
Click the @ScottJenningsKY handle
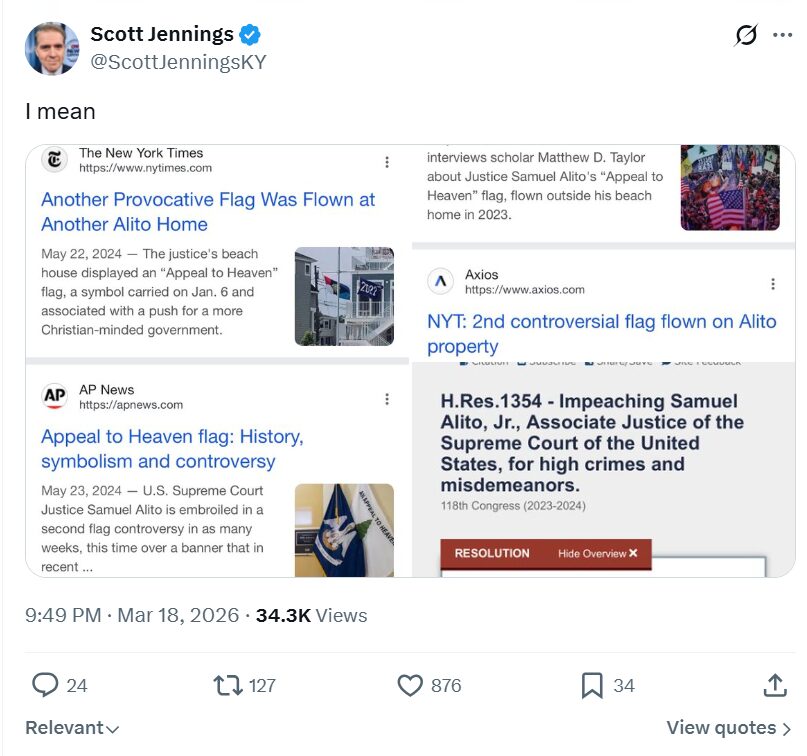pyautogui.click(x=179, y=61)
